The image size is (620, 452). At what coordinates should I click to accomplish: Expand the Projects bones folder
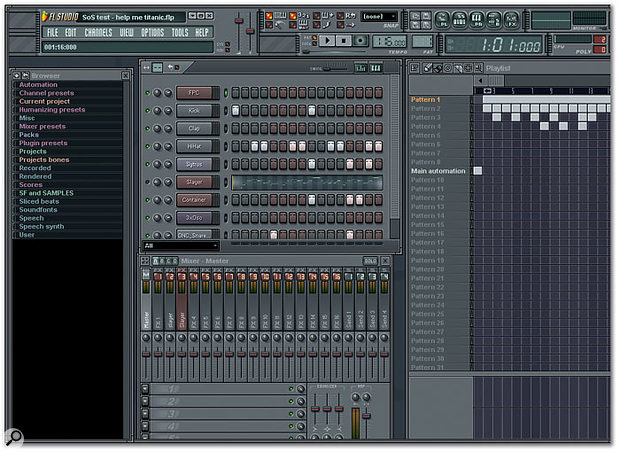(44, 160)
